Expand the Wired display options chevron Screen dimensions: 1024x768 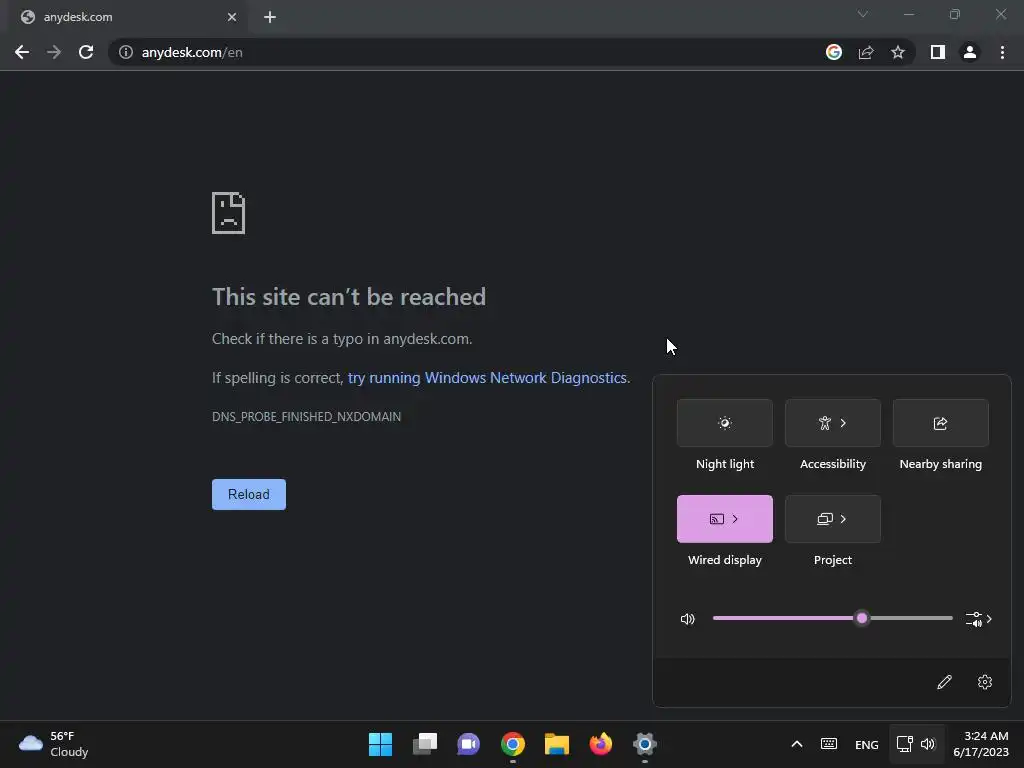735,519
